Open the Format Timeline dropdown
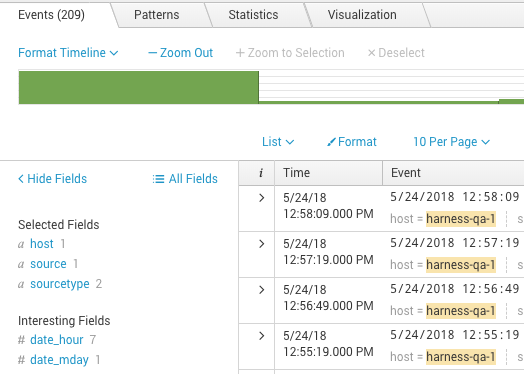Viewport: 524px width, 374px height. tap(68, 53)
